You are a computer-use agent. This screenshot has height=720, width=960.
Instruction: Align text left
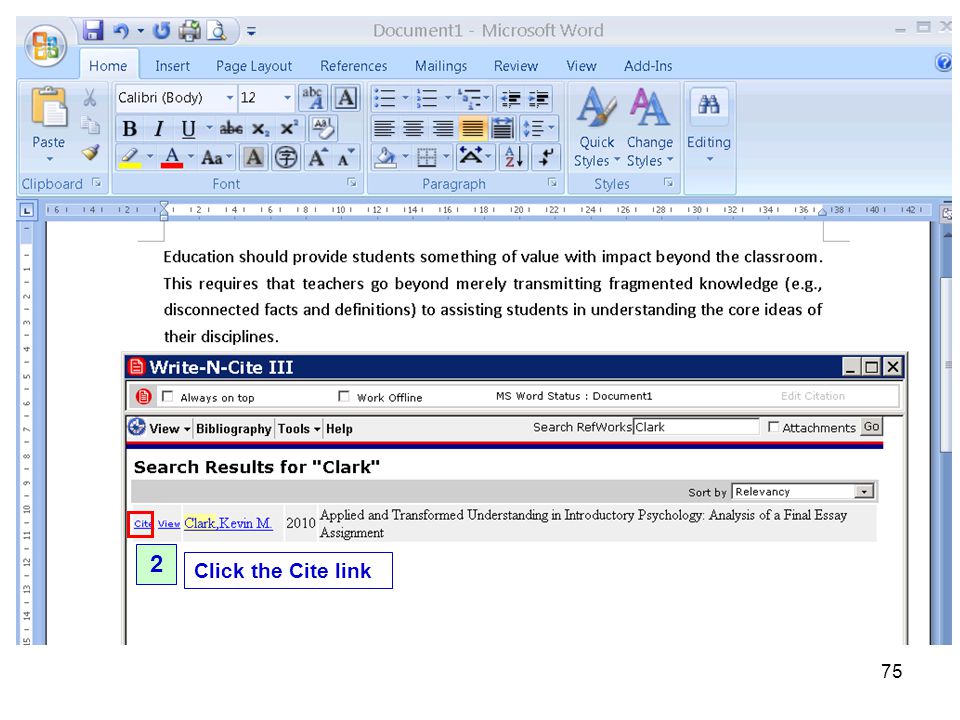[384, 129]
